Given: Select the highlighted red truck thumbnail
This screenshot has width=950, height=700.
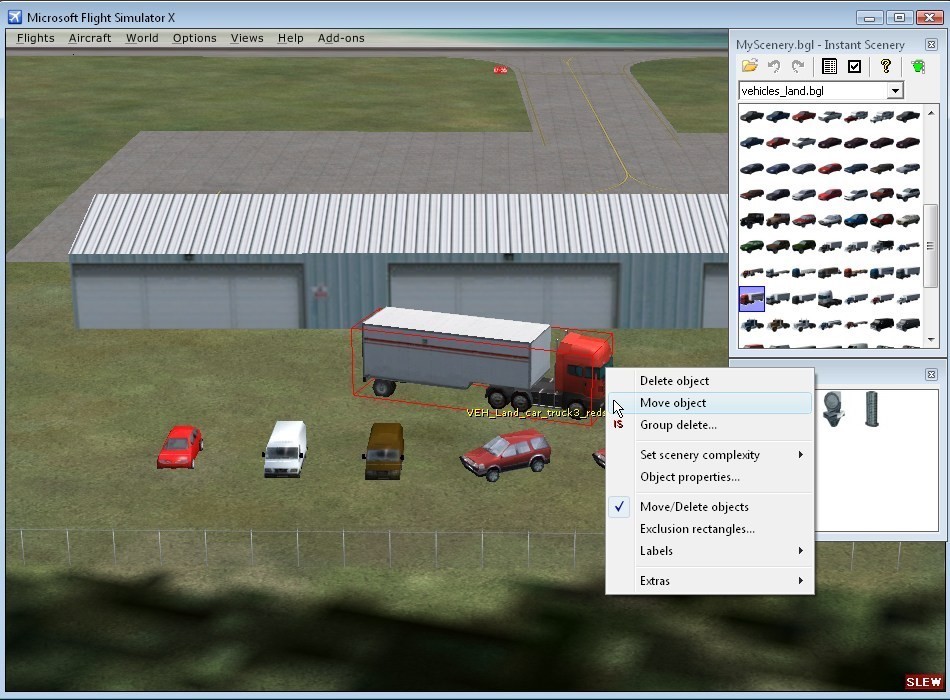Looking at the screenshot, I should 751,298.
